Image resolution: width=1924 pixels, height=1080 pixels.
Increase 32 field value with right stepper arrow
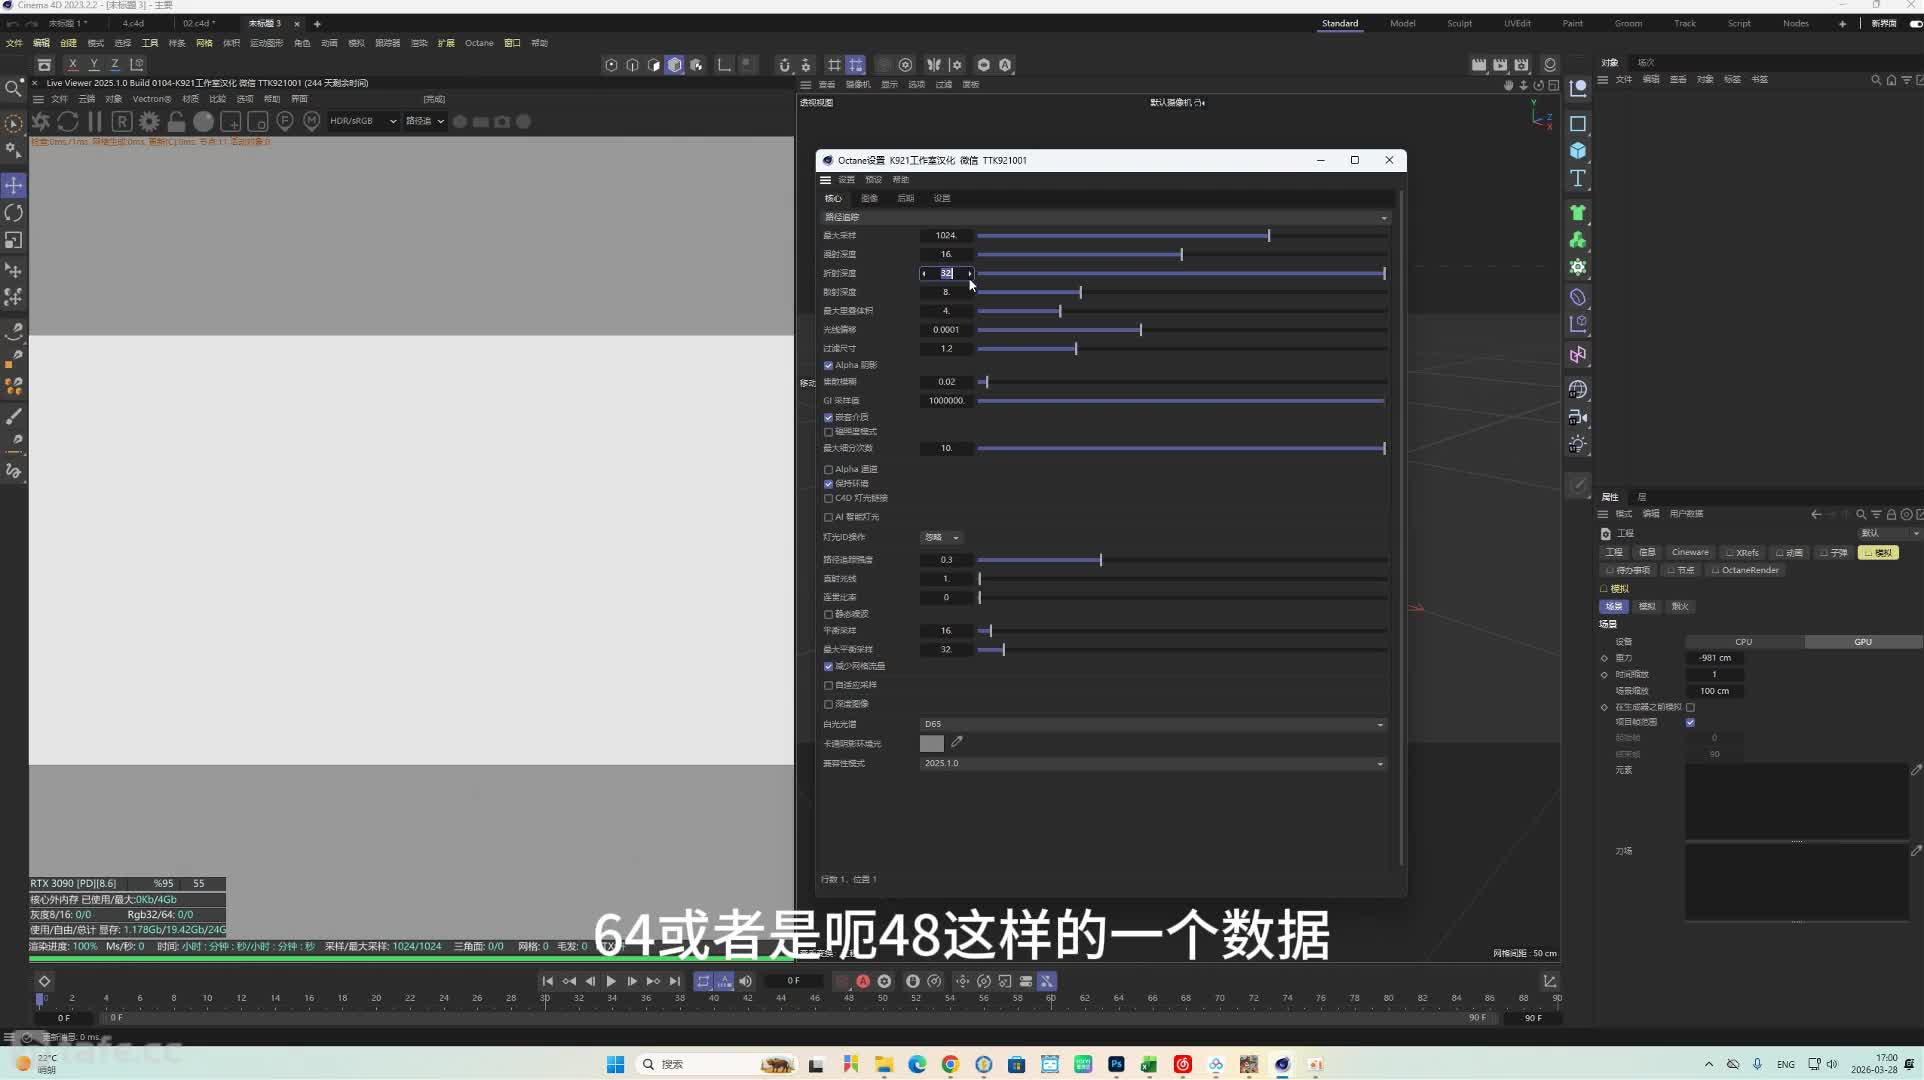(969, 273)
